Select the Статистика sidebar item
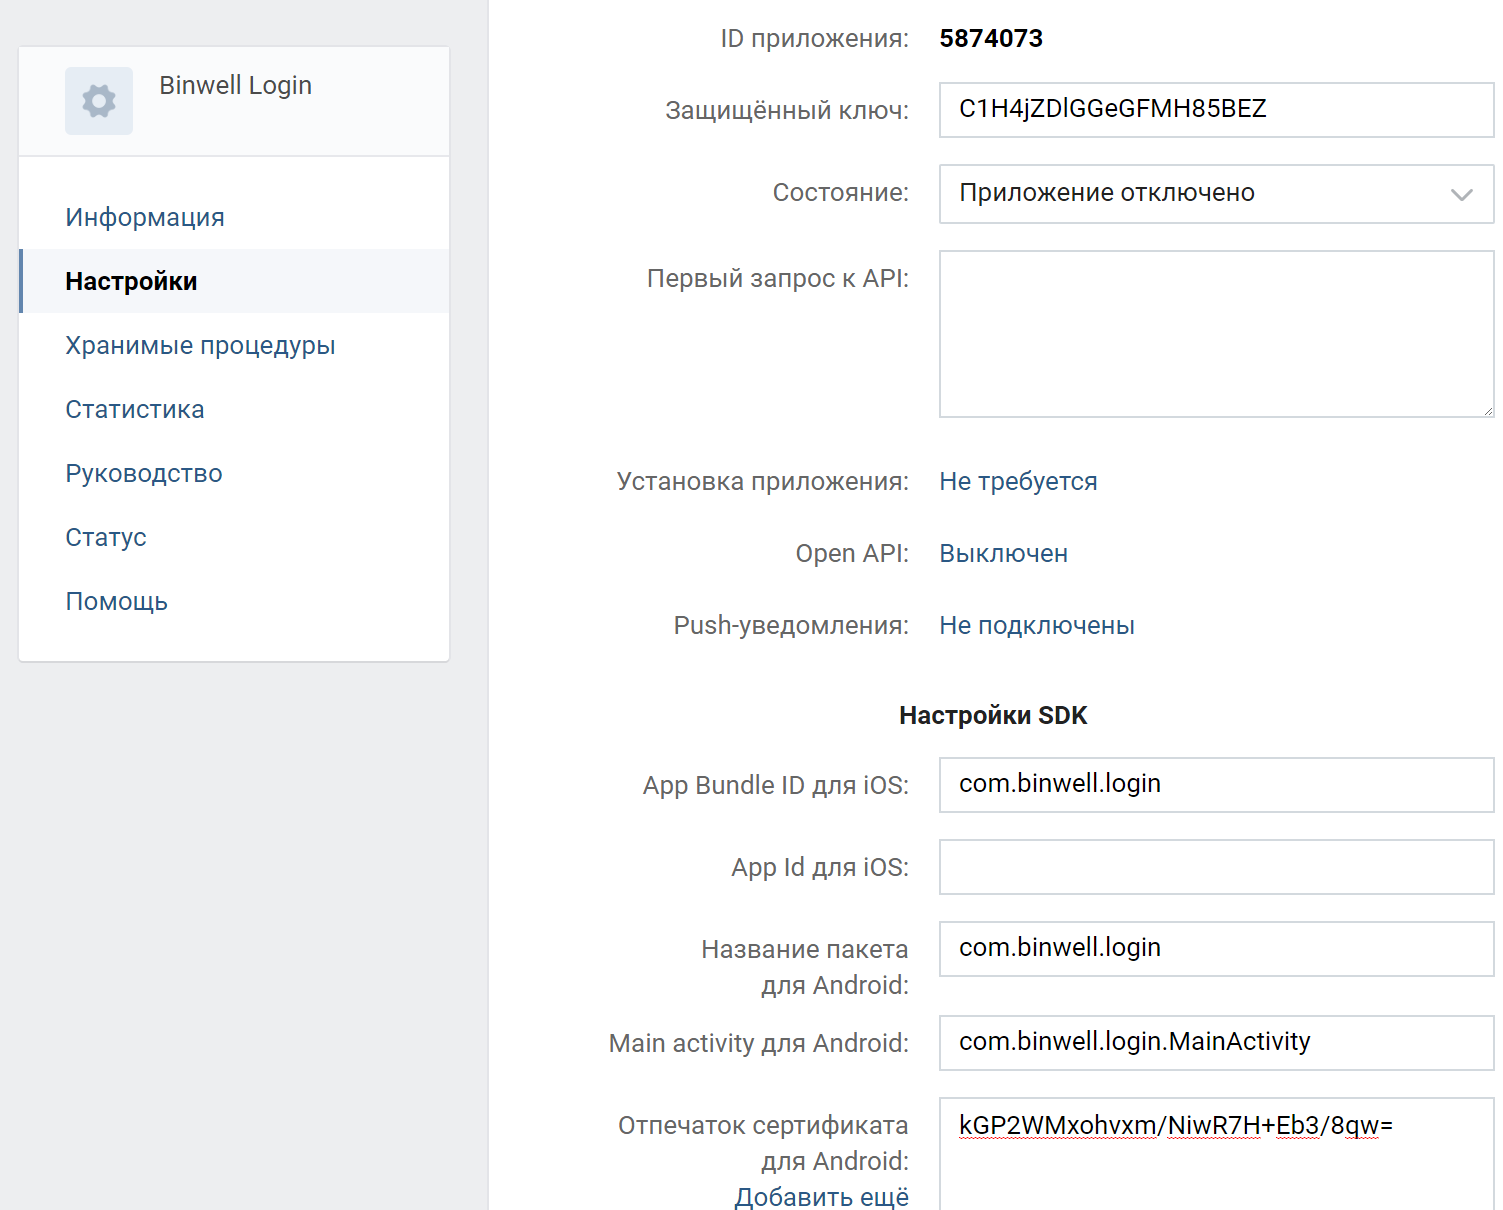This screenshot has height=1210, width=1503. click(x=134, y=408)
